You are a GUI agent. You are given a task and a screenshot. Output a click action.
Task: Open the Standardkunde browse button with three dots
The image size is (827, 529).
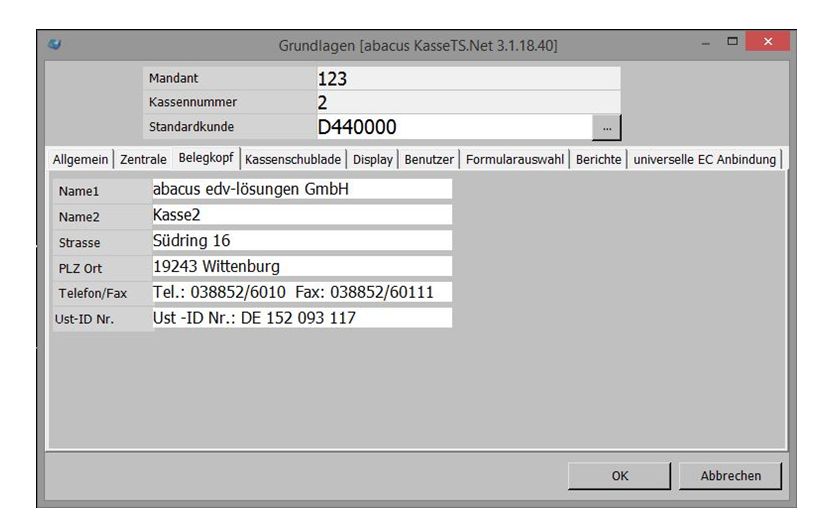tap(606, 128)
